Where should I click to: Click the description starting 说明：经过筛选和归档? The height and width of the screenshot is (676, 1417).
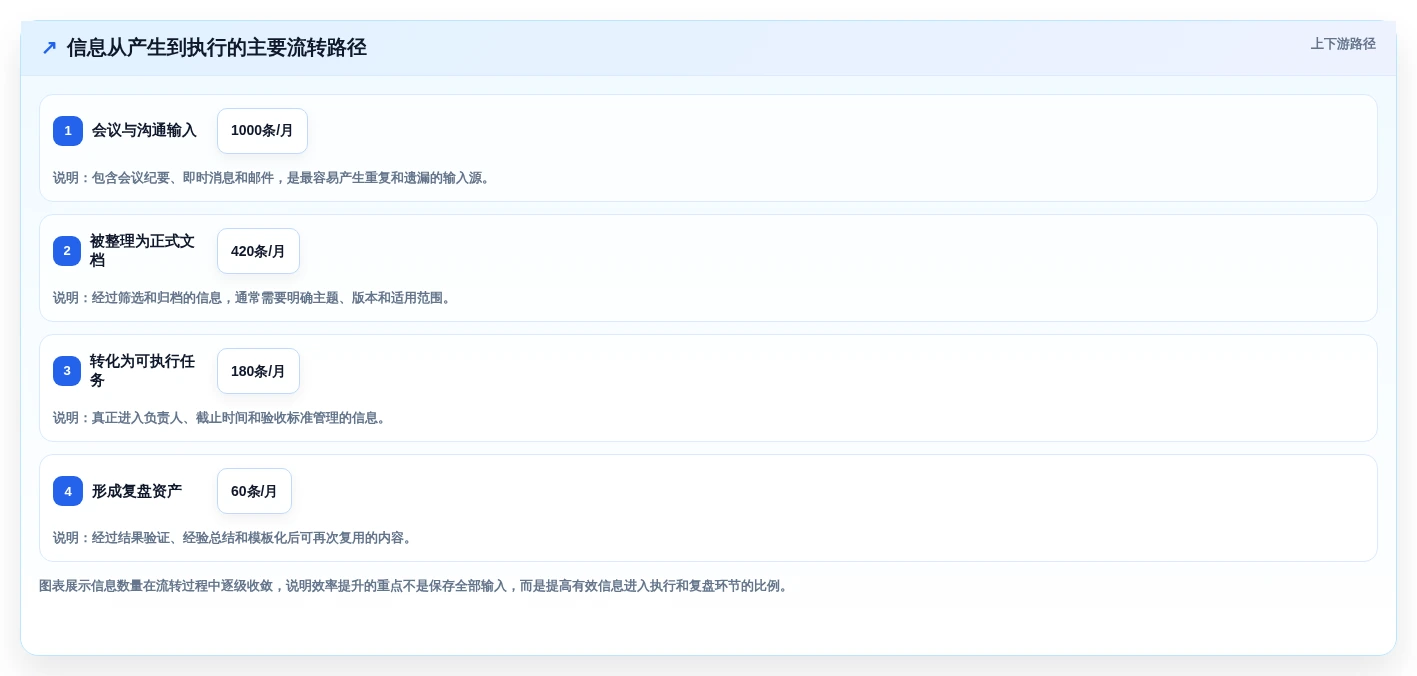[254, 298]
